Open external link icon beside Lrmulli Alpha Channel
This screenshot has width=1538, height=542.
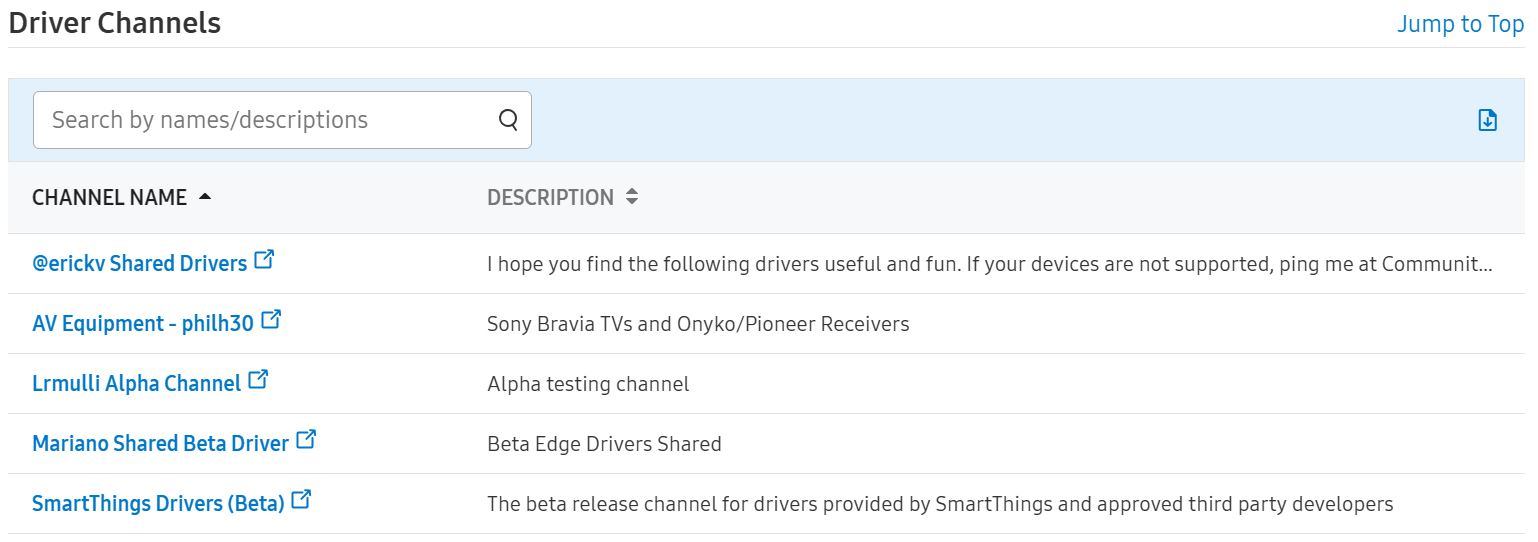258,380
